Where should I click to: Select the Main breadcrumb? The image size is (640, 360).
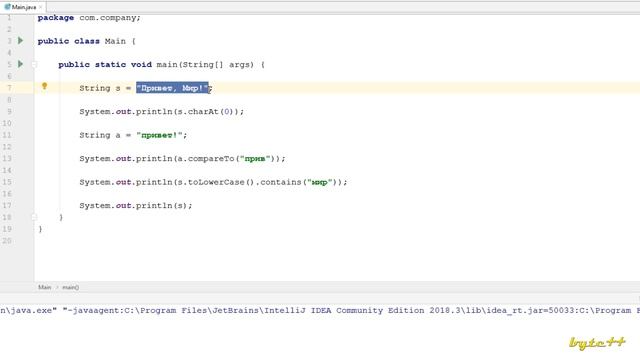point(44,287)
